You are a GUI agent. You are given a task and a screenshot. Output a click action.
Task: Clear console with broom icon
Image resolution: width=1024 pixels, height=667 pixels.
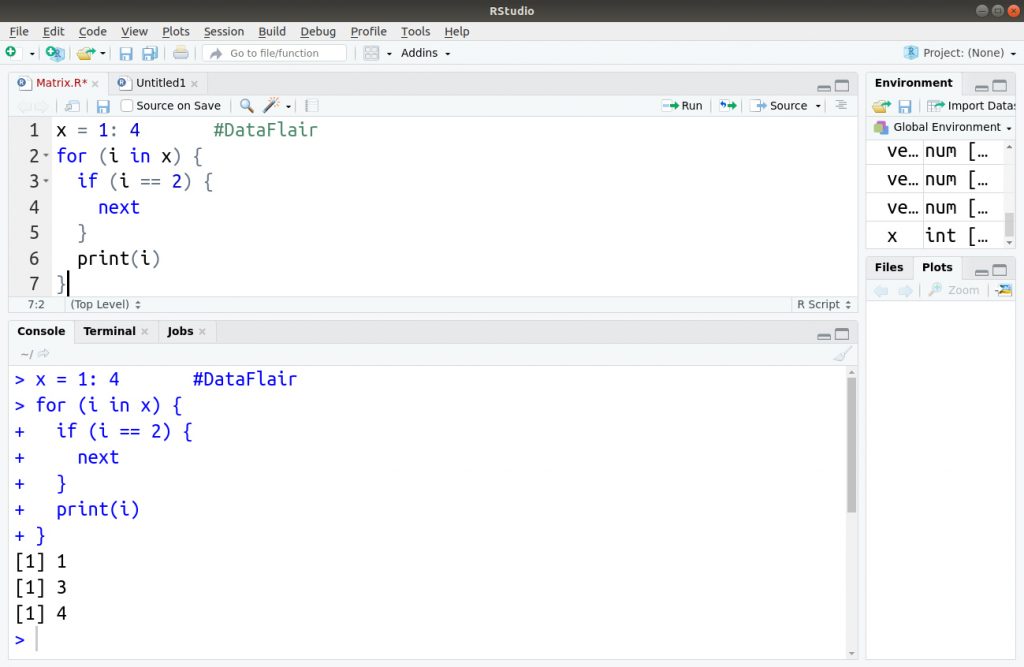pos(842,354)
